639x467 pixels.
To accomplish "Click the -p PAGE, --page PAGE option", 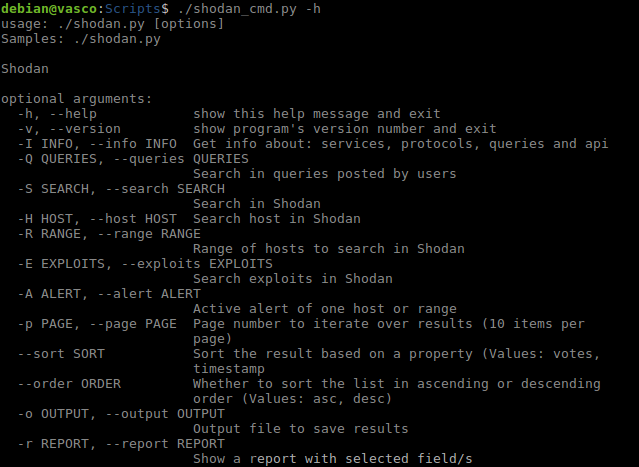I will 96,323.
